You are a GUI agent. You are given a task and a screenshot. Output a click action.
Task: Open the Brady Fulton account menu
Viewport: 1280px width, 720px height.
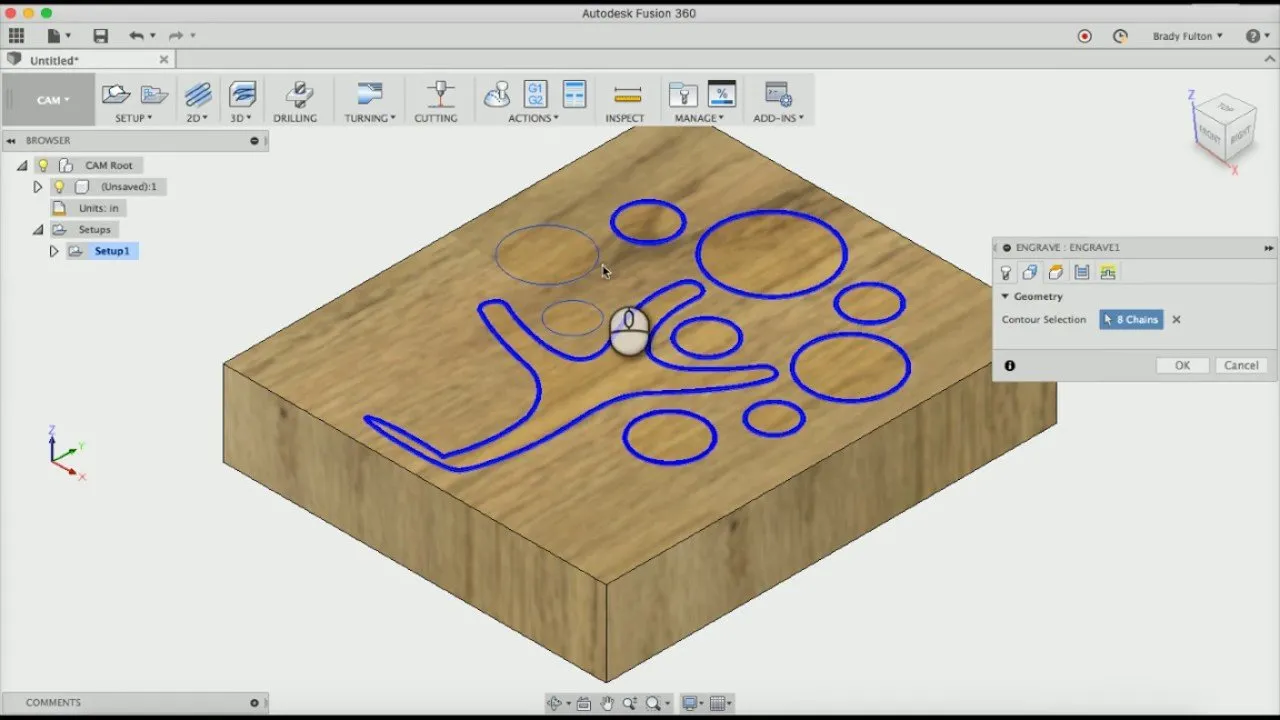(1187, 36)
